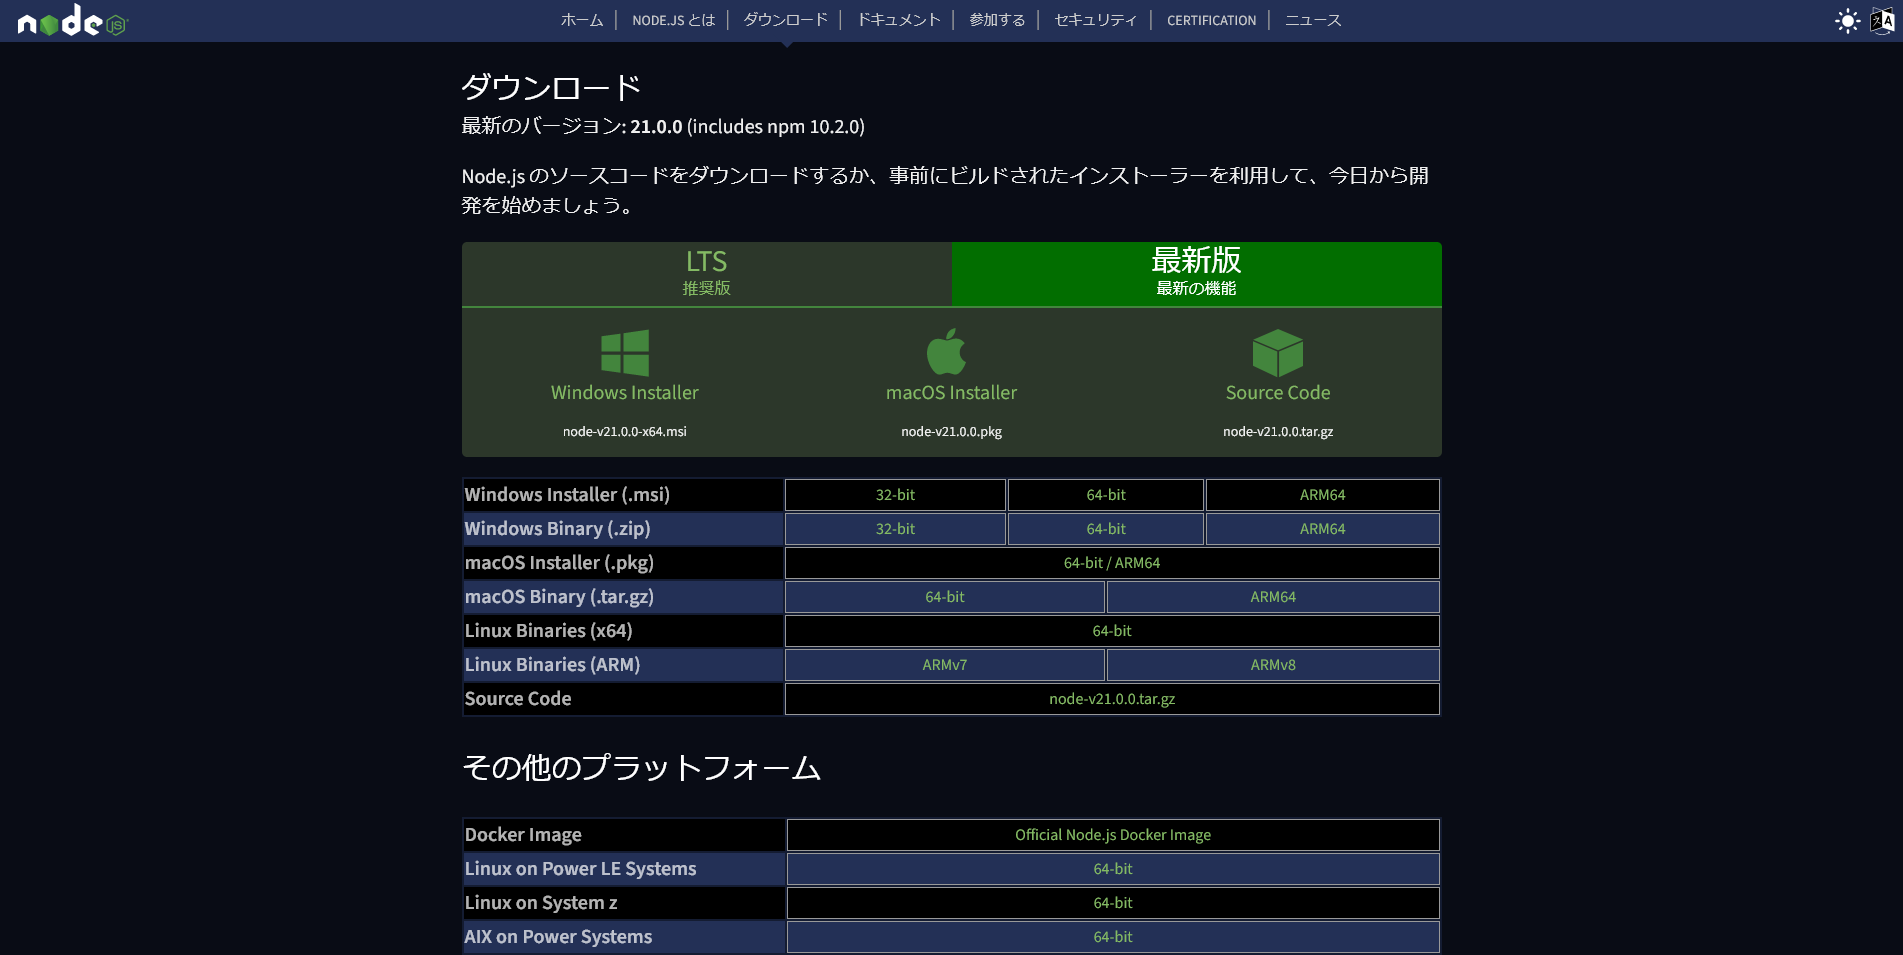Select 64-bit Linux Binaries (x64)

tap(1112, 631)
